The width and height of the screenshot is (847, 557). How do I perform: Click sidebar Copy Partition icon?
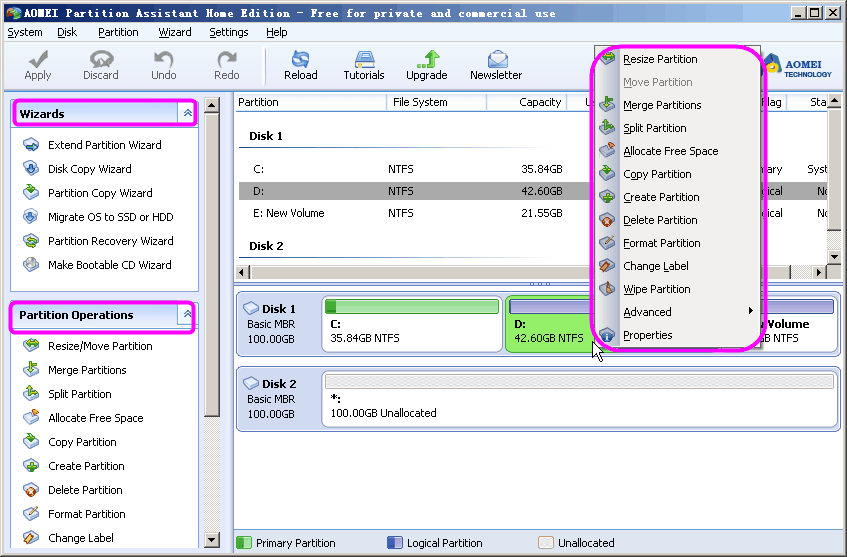click(31, 441)
